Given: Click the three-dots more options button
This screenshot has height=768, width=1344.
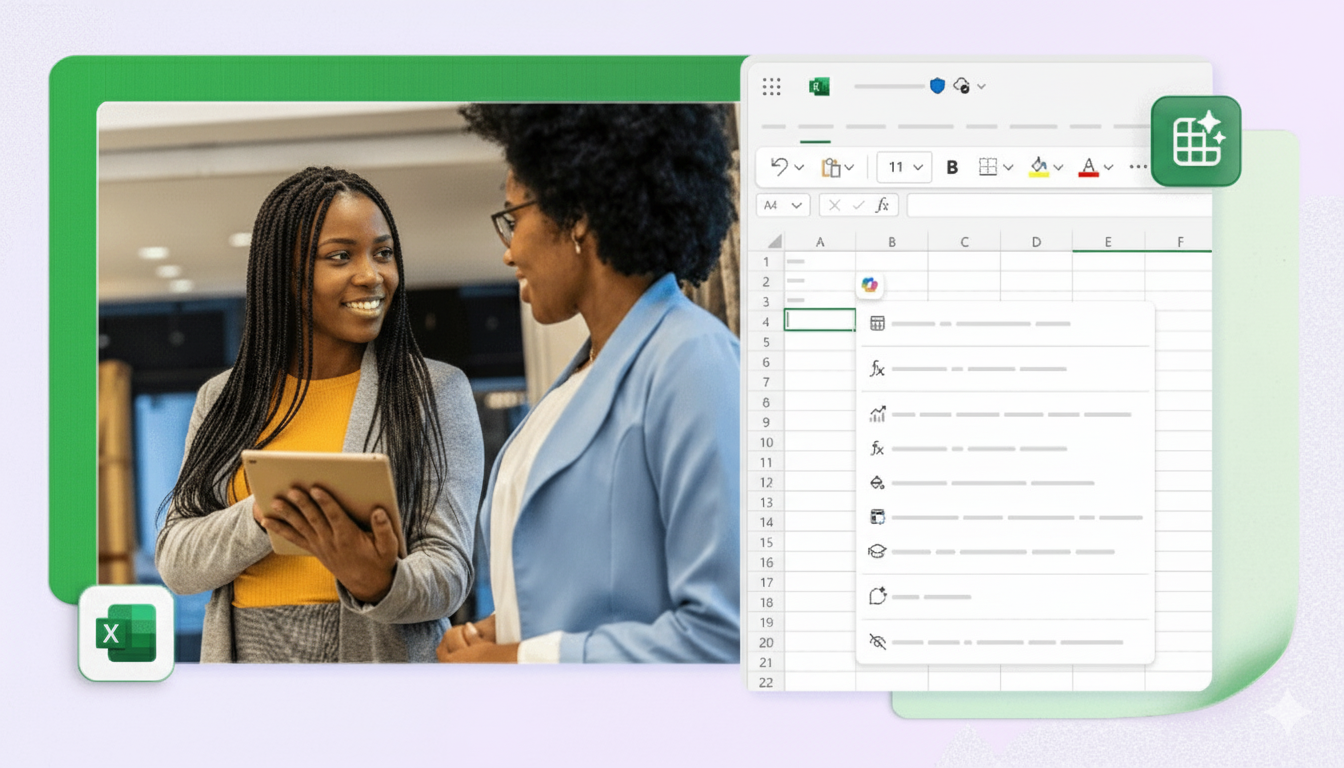Looking at the screenshot, I should [1138, 167].
